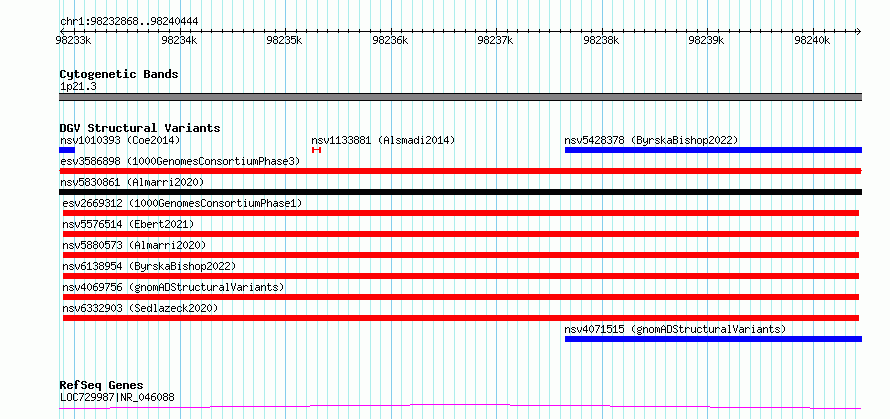Select the magenta LOC729987 gene line
Screen dimensions: 890x419
click(x=461, y=407)
